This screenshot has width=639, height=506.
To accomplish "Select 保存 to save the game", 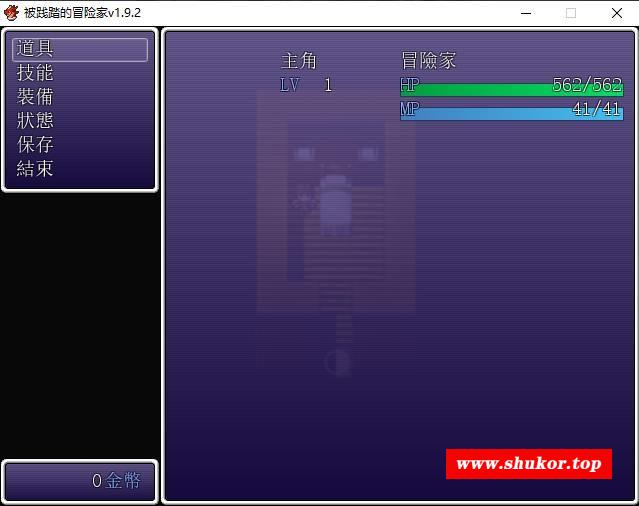I will [35, 145].
